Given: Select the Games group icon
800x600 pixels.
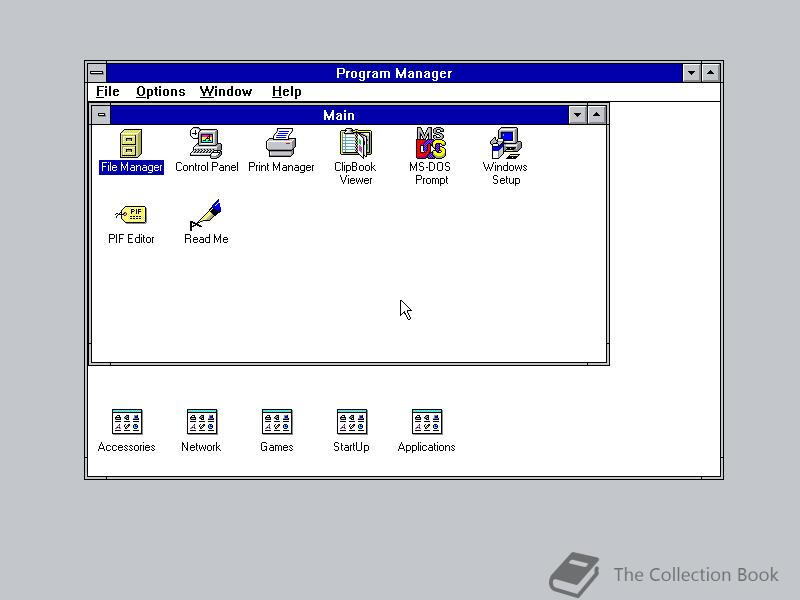Looking at the screenshot, I should [x=277, y=422].
